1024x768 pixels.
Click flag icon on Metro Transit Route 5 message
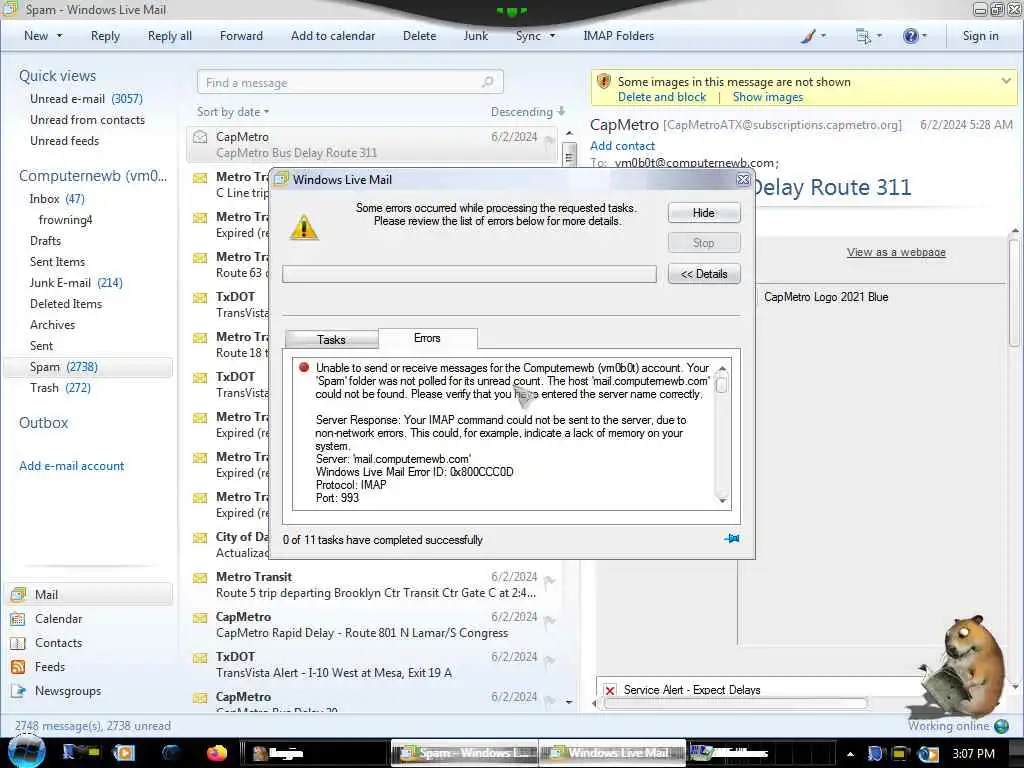tap(549, 581)
